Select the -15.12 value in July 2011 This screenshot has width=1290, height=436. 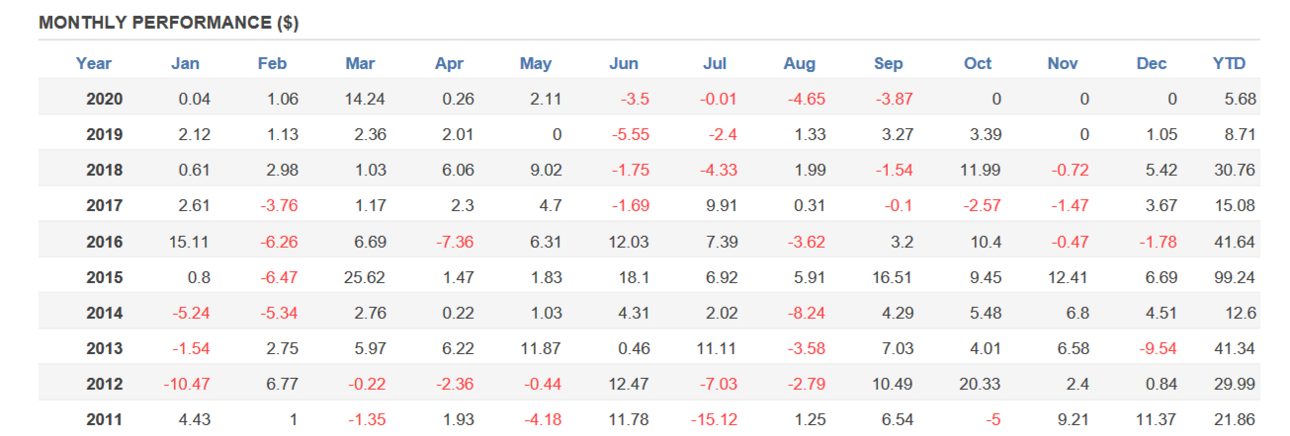[714, 419]
